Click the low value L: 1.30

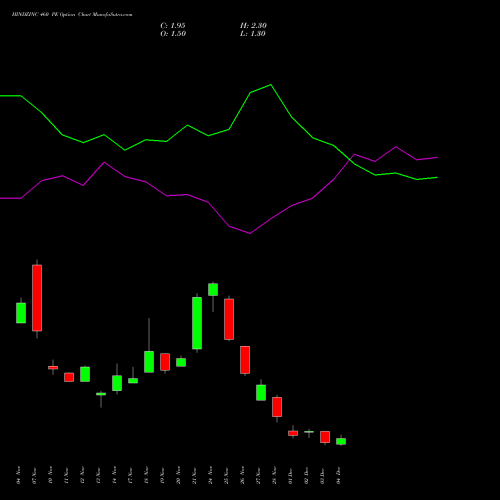(x=253, y=34)
